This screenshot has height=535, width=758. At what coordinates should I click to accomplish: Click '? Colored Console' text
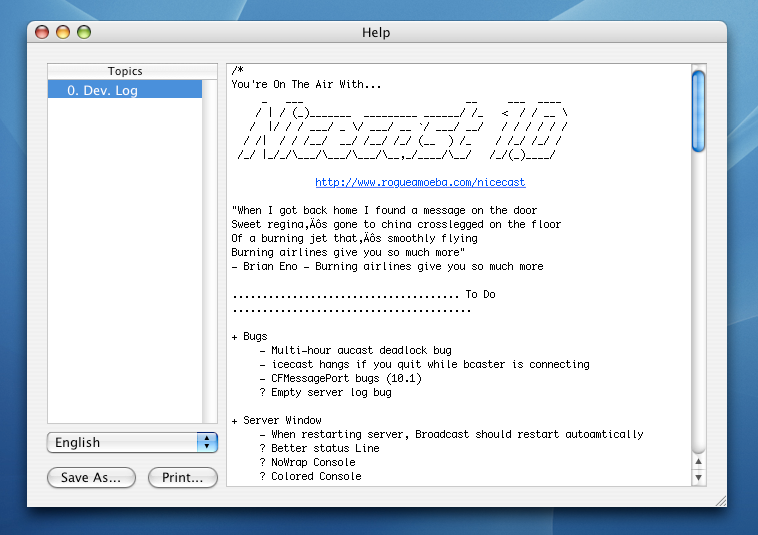pyautogui.click(x=310, y=477)
